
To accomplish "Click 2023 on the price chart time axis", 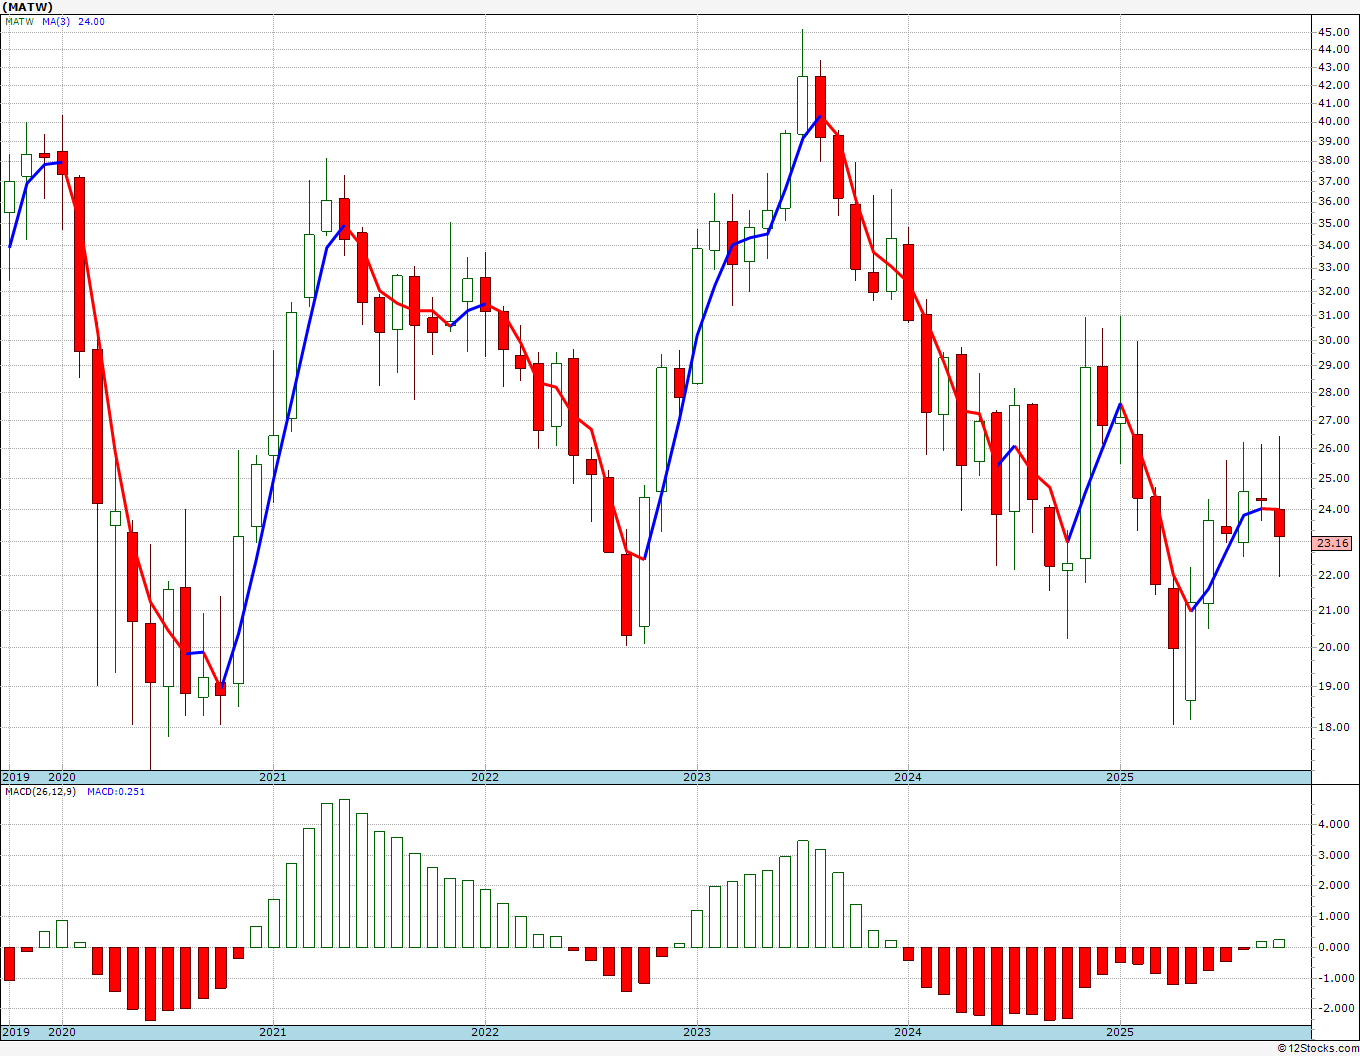I will click(x=697, y=777).
